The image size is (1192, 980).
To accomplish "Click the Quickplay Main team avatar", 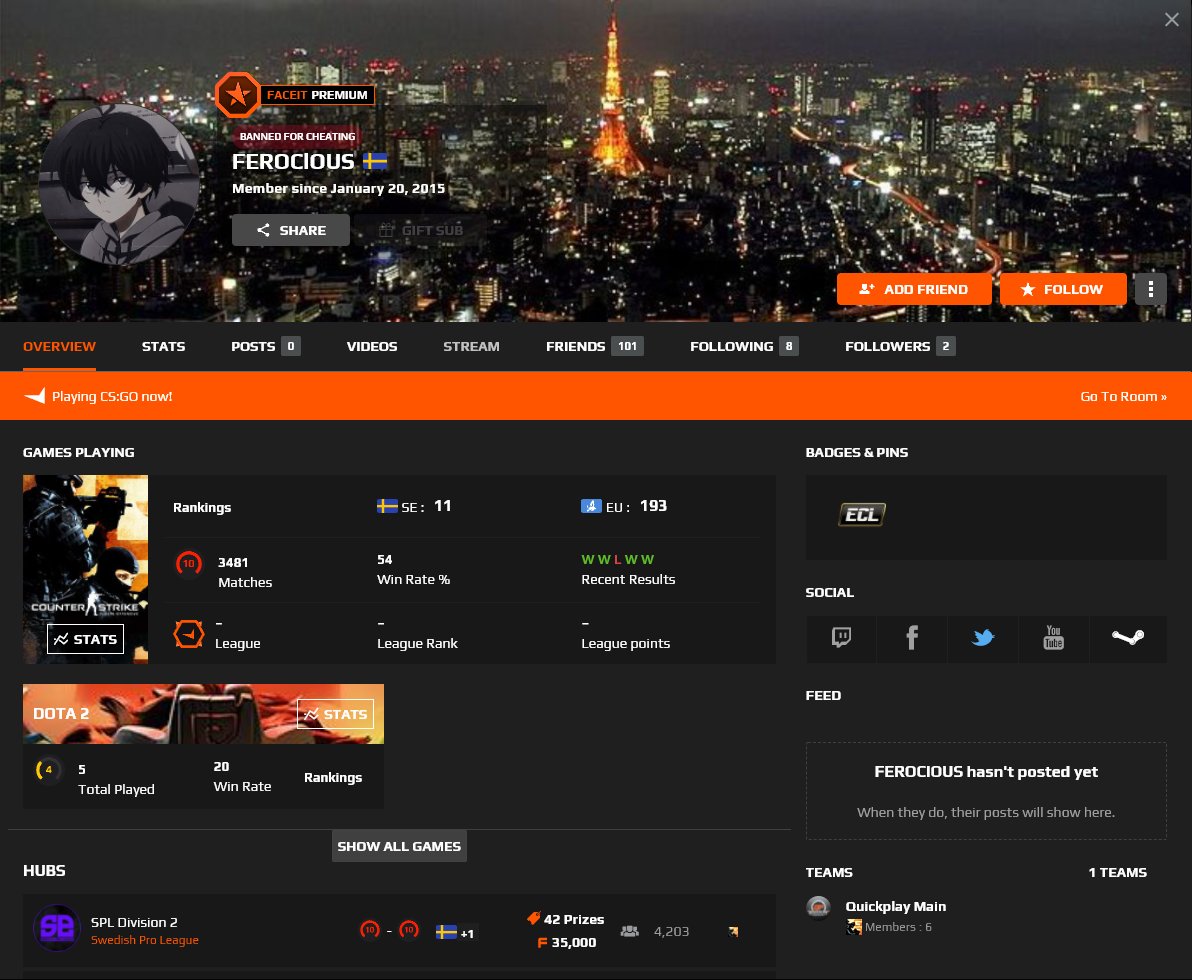I will (x=818, y=907).
